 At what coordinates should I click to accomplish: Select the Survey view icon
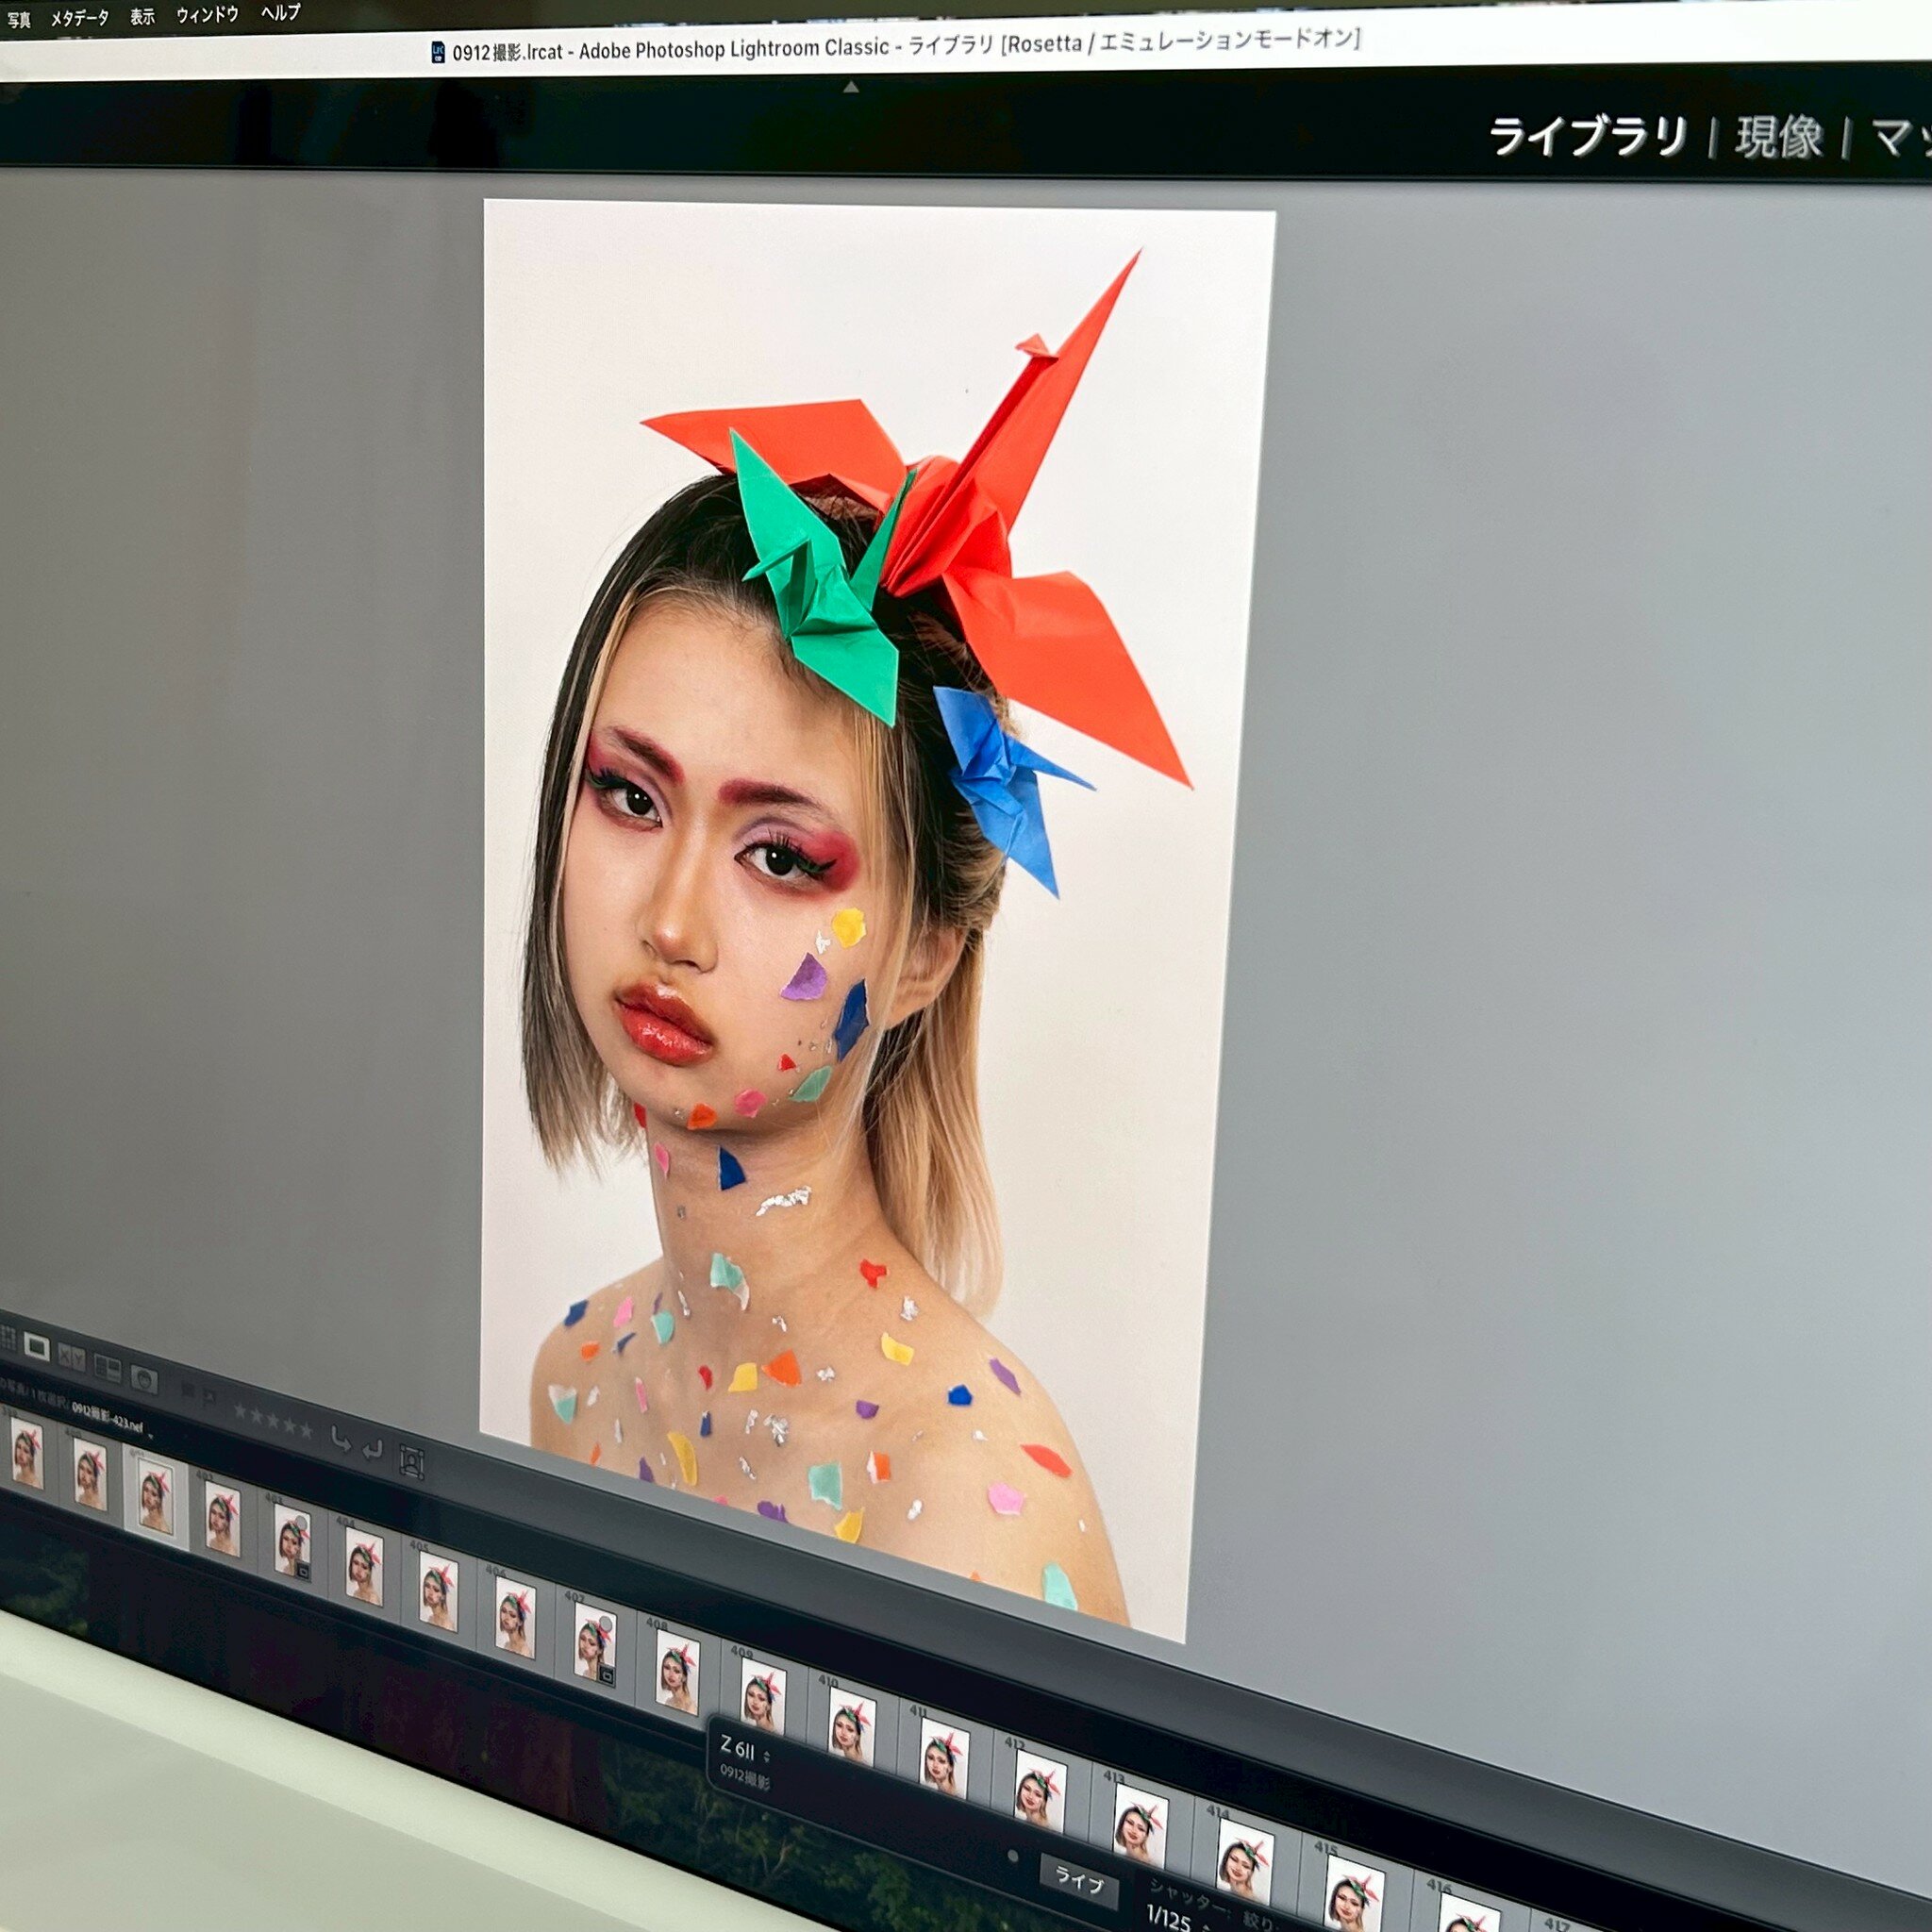click(x=108, y=1369)
